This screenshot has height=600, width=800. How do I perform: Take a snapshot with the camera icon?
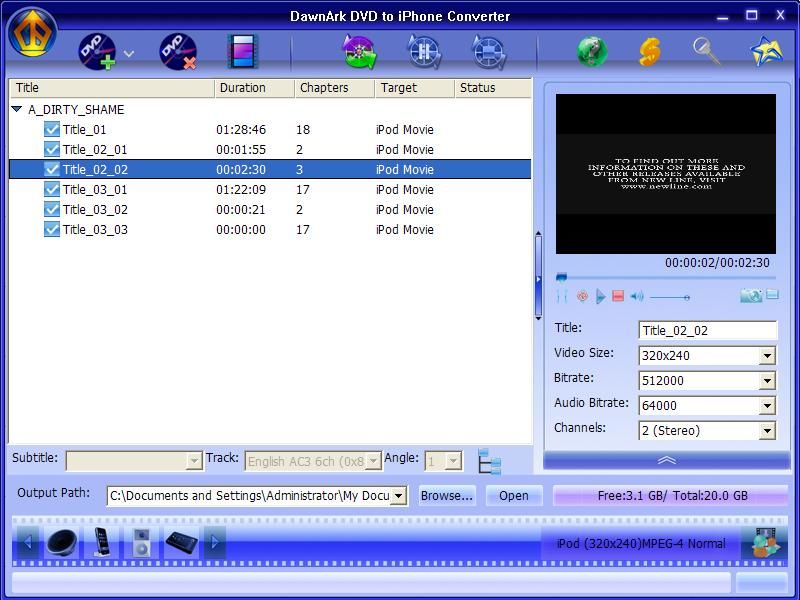751,295
